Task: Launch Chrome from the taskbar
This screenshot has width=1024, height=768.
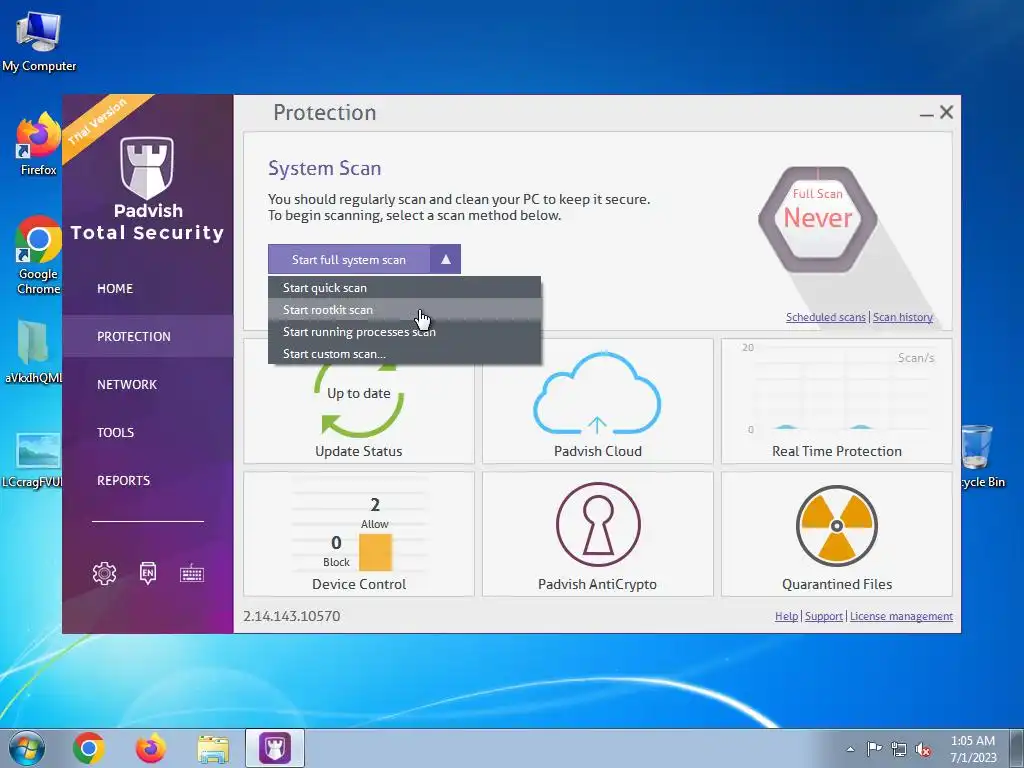Action: point(89,748)
